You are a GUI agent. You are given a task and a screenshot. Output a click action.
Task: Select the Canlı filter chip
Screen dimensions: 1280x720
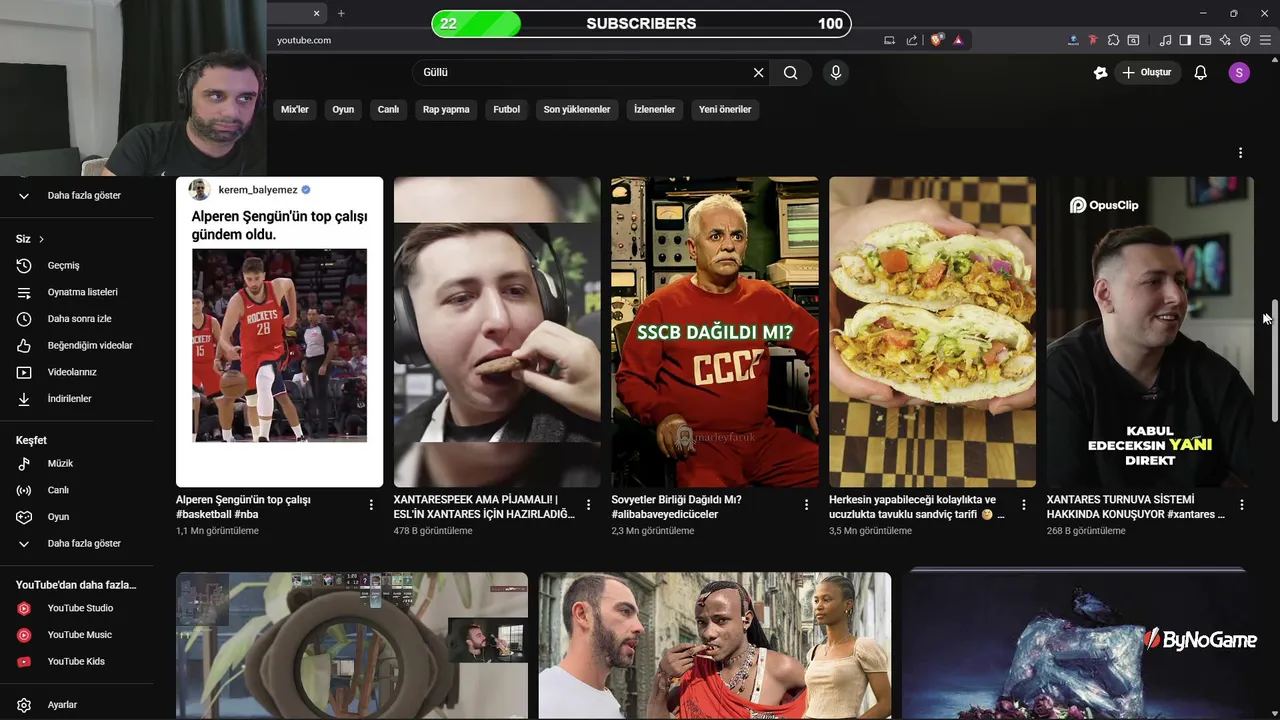pyautogui.click(x=388, y=110)
